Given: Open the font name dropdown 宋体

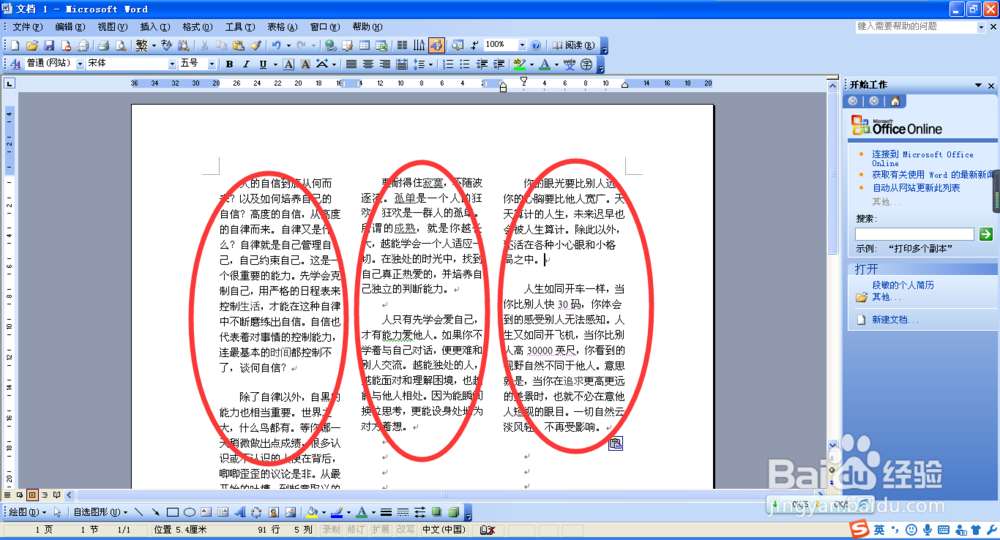Looking at the screenshot, I should 172,64.
